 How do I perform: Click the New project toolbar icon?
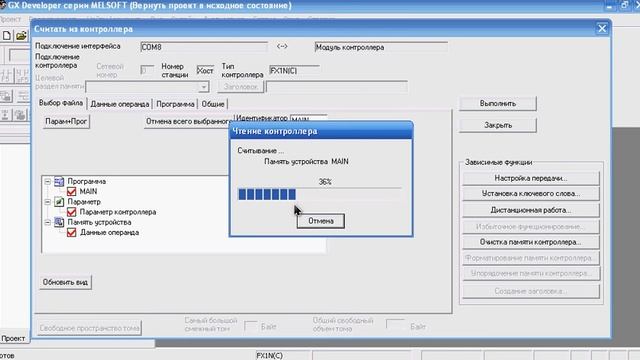point(7,36)
